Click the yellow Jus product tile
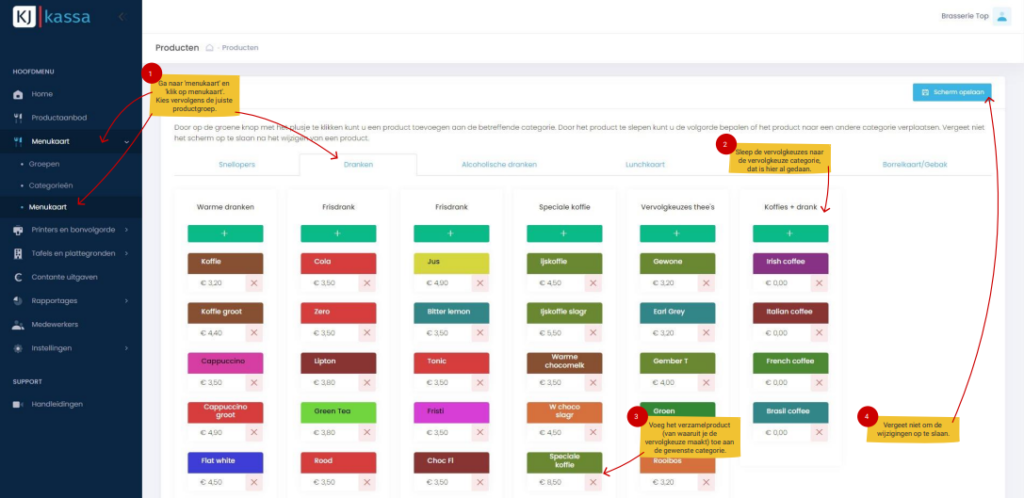This screenshot has height=498, width=1024. pyautogui.click(x=451, y=262)
